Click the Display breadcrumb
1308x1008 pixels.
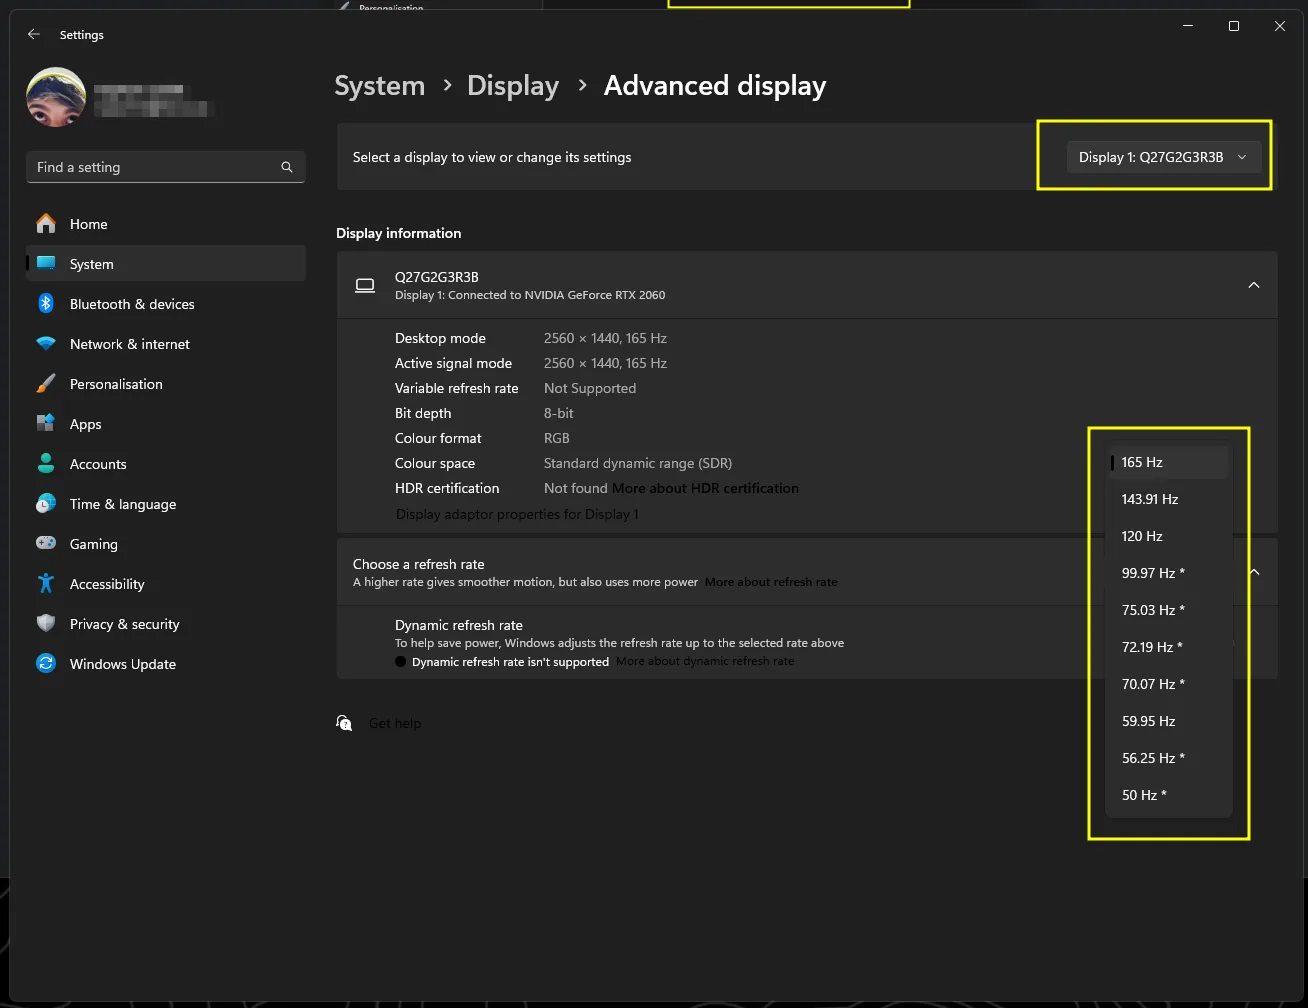pyautogui.click(x=513, y=86)
